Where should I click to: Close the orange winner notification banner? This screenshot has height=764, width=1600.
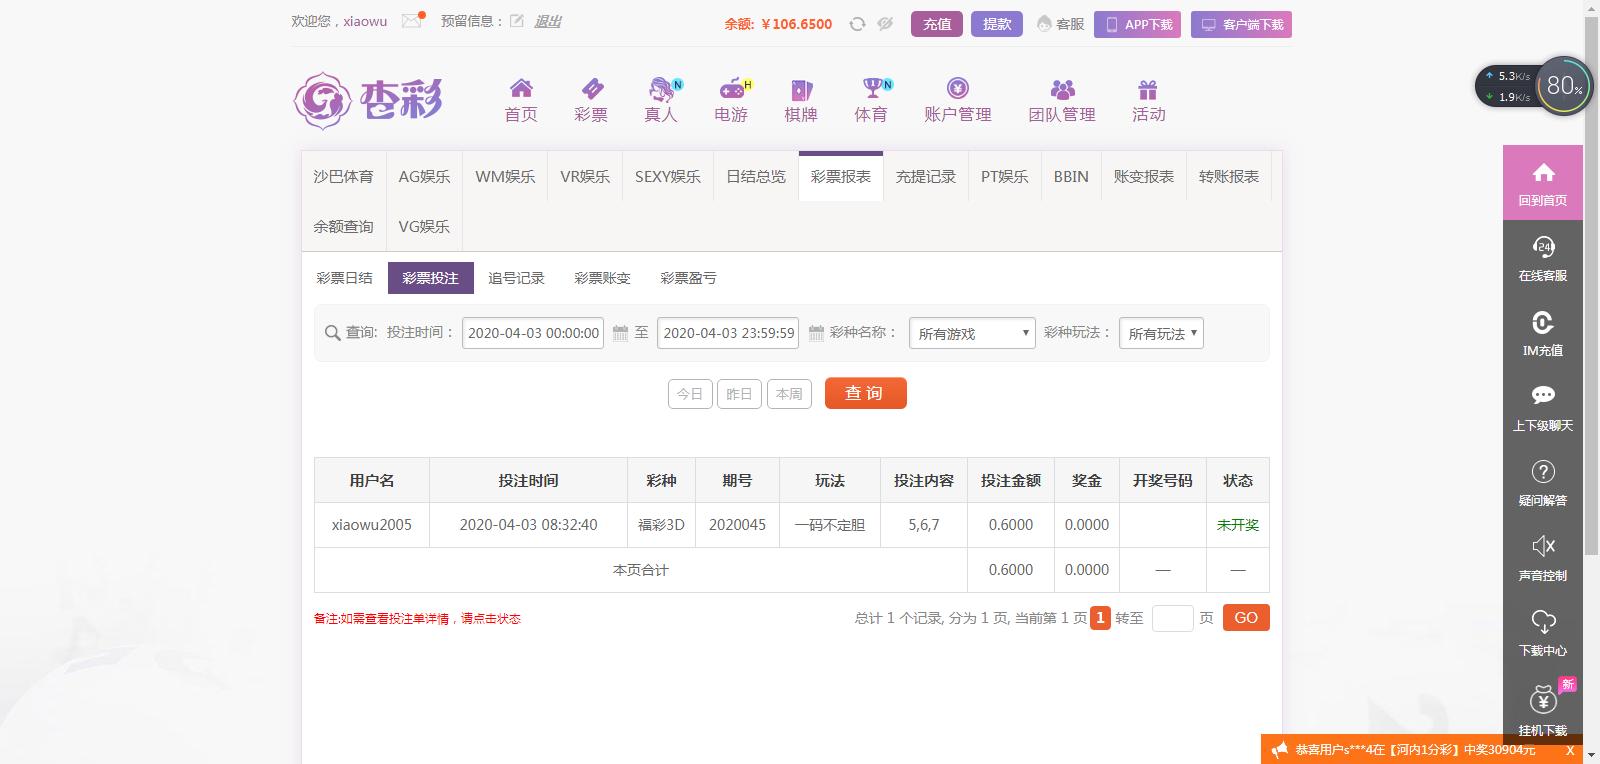[x=1570, y=750]
